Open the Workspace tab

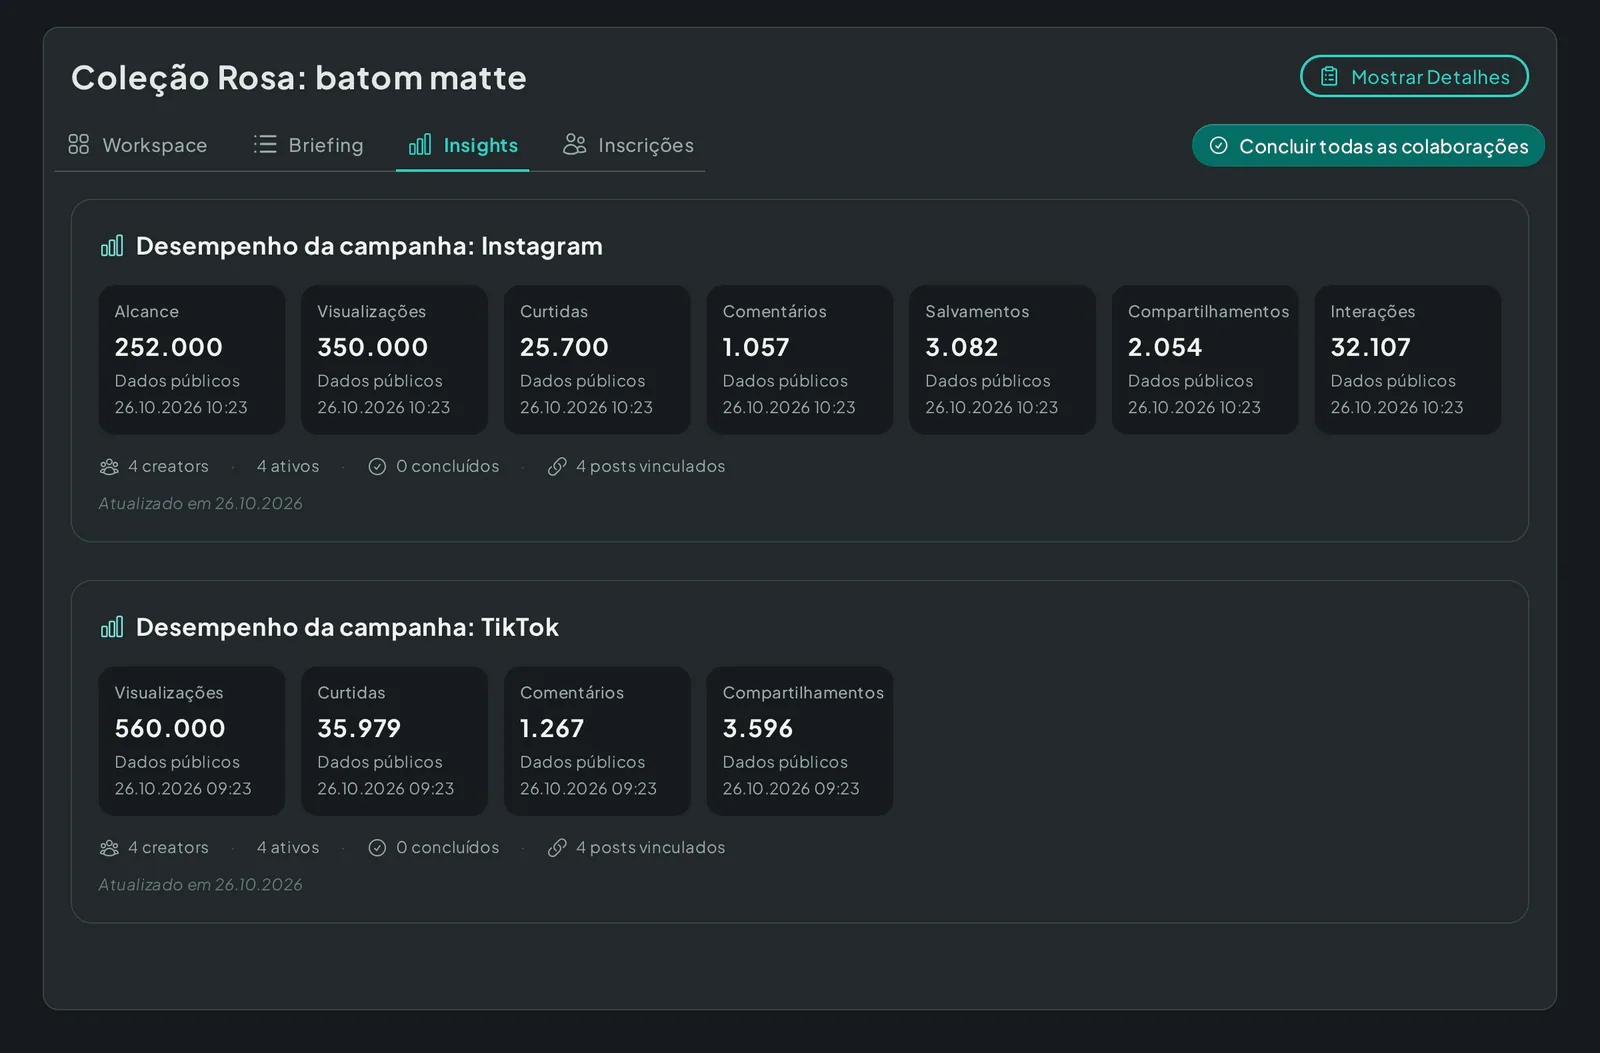point(138,145)
